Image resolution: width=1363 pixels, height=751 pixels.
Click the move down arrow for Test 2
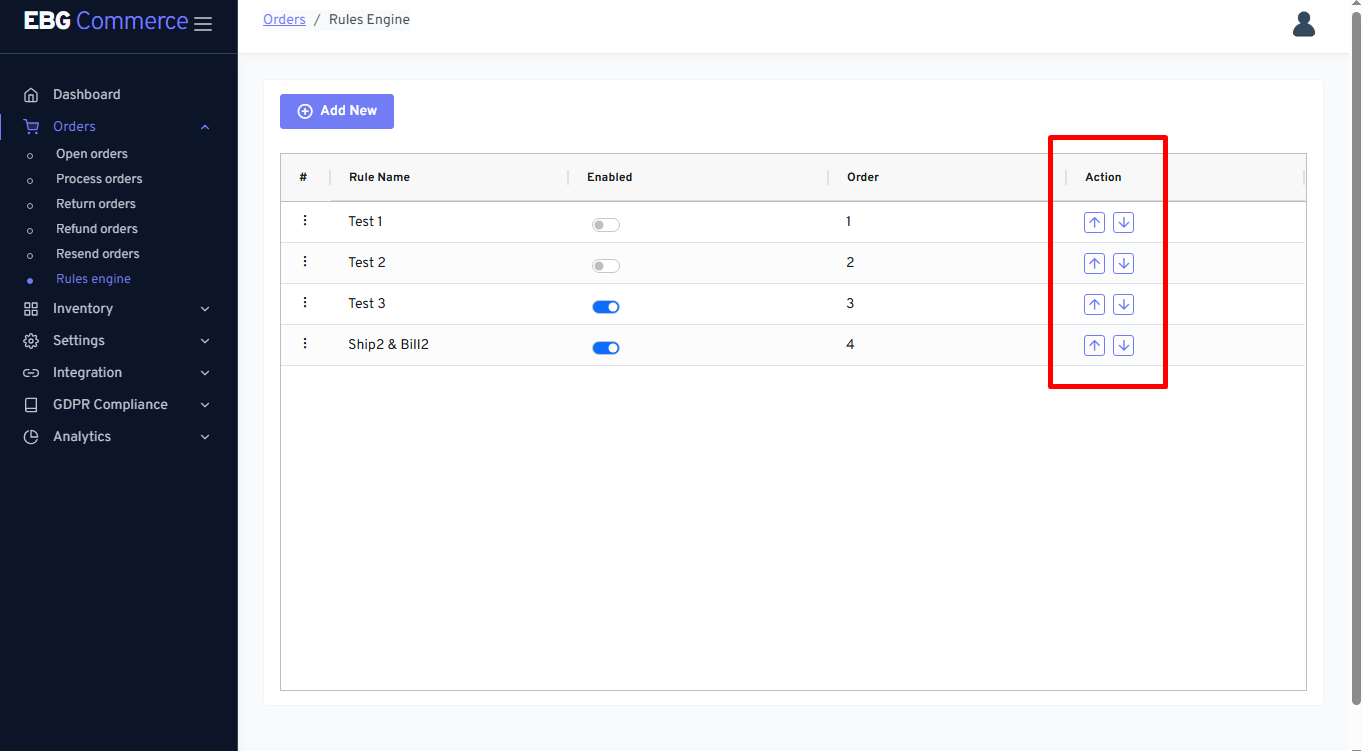click(x=1123, y=264)
